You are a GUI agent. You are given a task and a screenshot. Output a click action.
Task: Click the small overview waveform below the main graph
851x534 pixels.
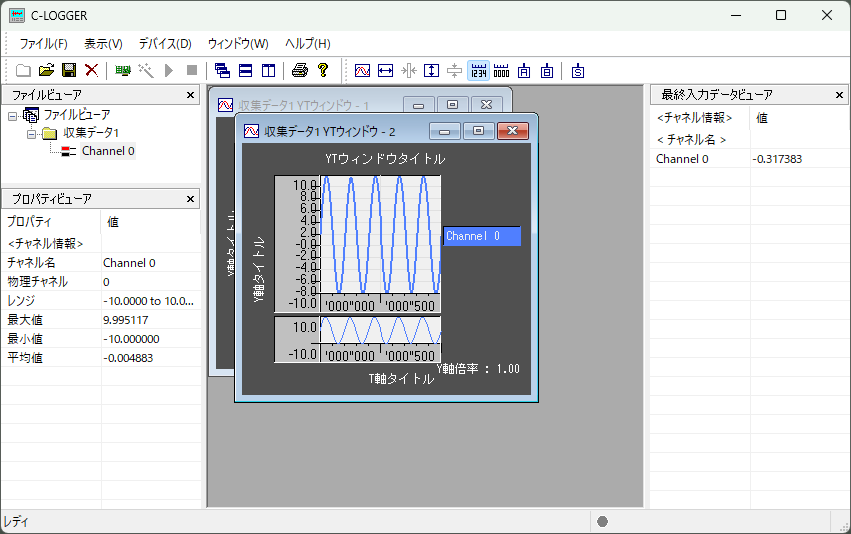tap(380, 329)
